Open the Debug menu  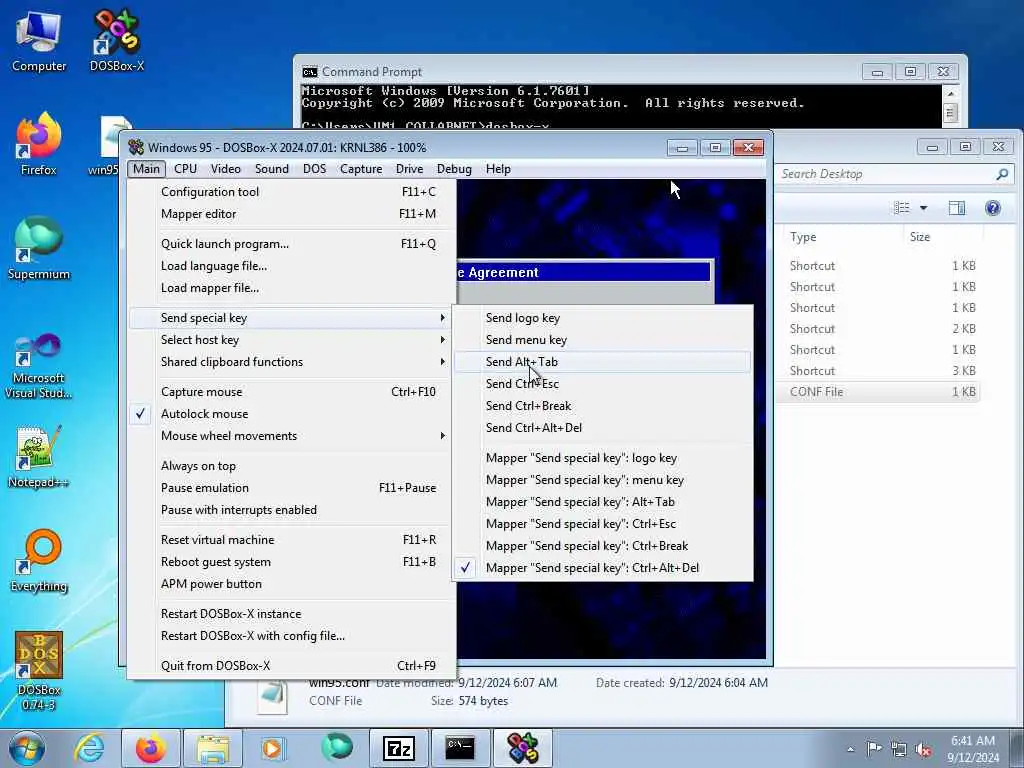455,169
